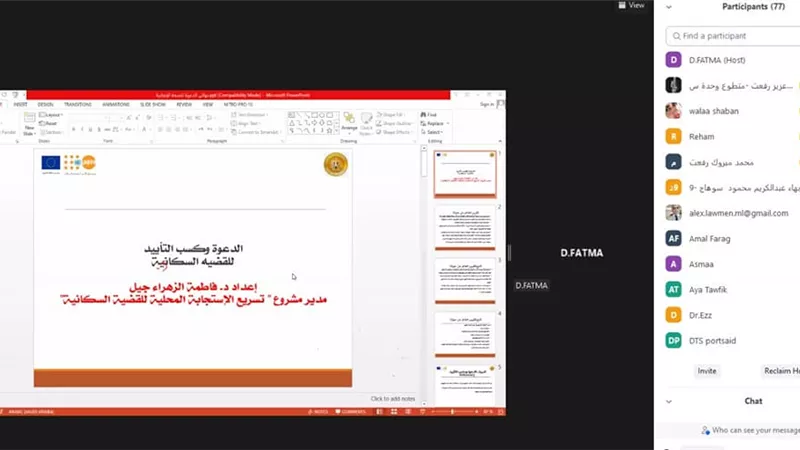Open the Select dropdown in Editing group
Viewport: 800px width, 450px height.
tap(432, 132)
